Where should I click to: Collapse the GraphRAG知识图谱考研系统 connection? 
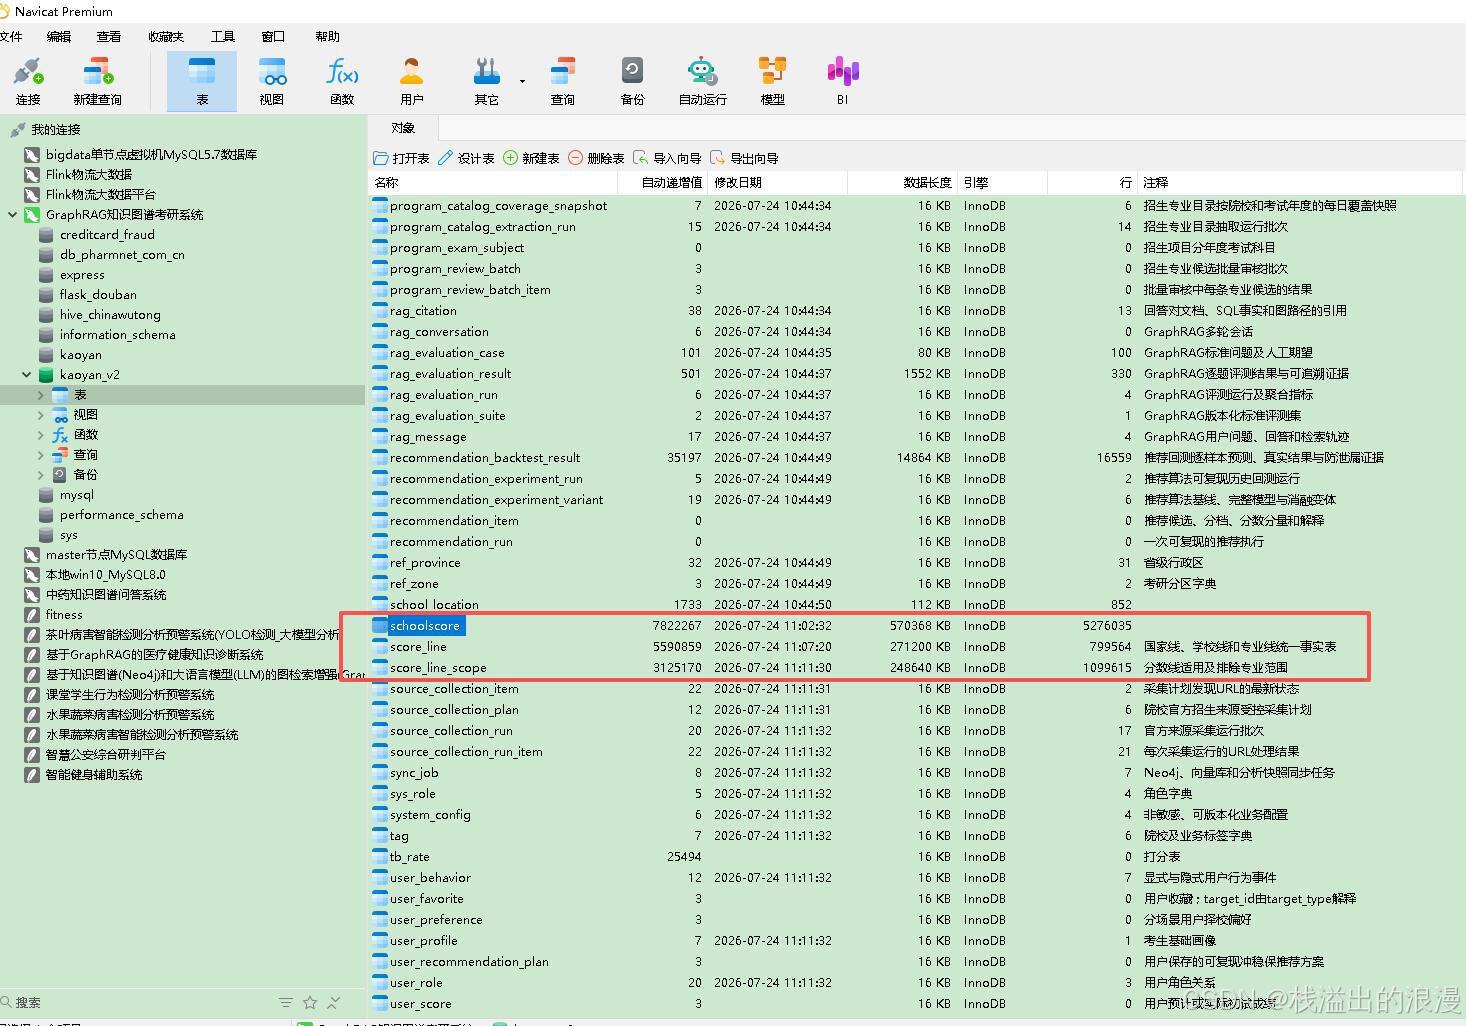tap(12, 215)
